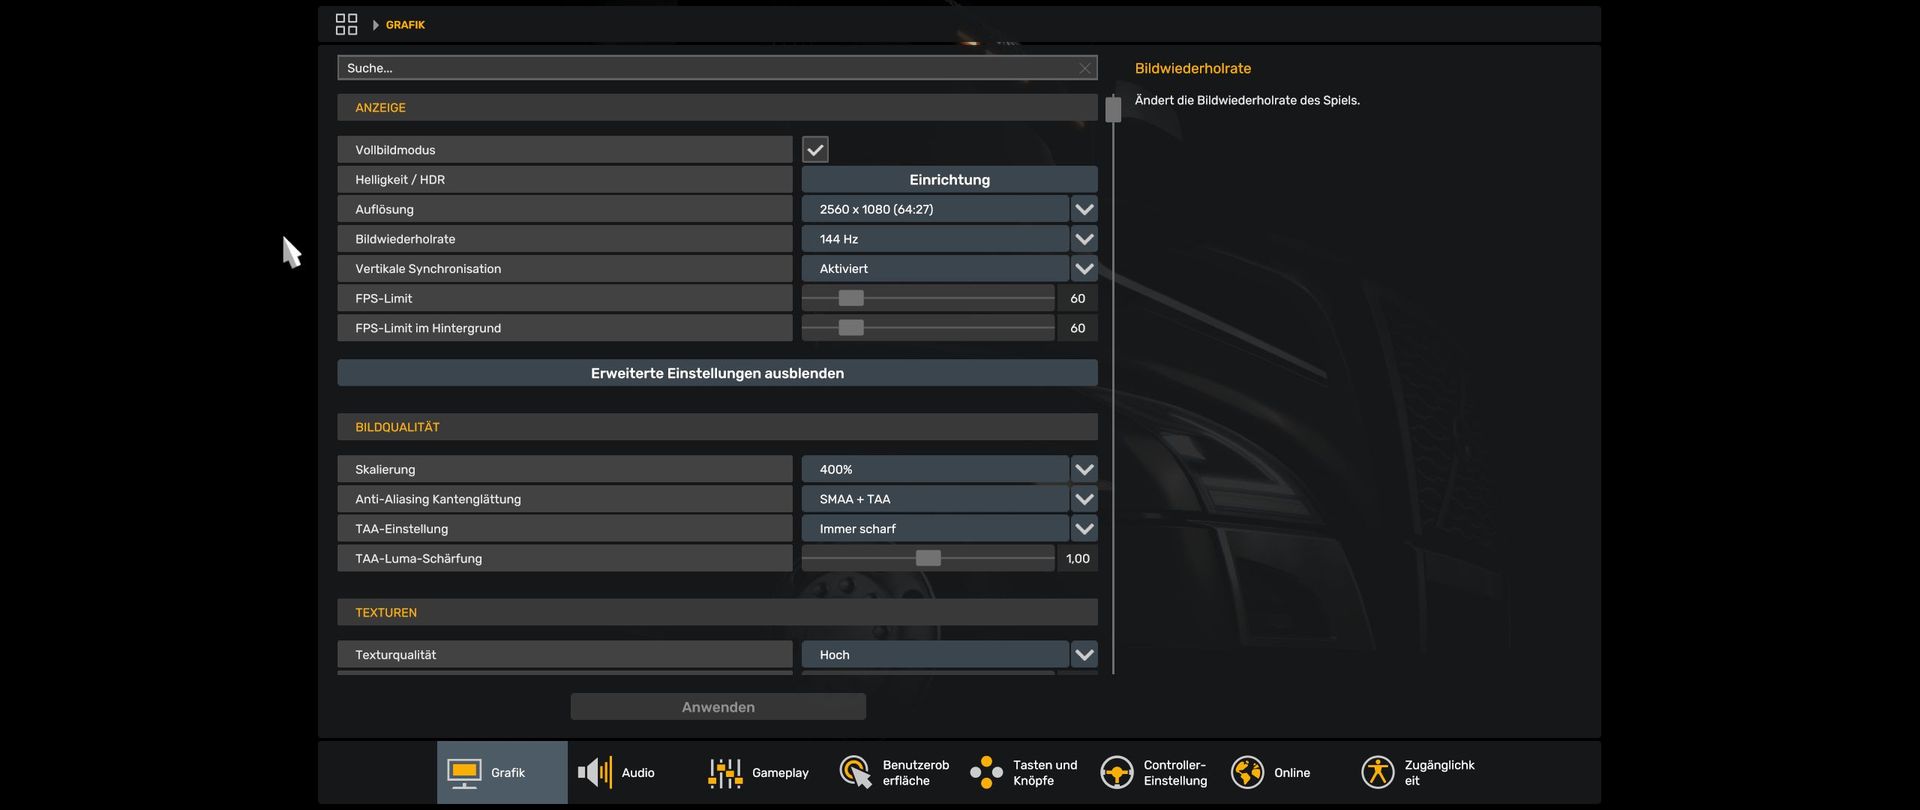1920x810 pixels.
Task: Expand the TAA-Einstellung dropdown arrow
Action: tap(1084, 529)
